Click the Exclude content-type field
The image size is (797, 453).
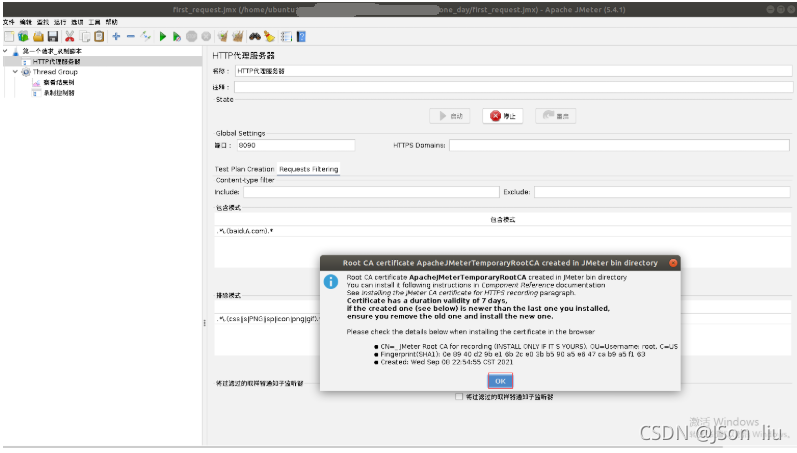click(662, 192)
